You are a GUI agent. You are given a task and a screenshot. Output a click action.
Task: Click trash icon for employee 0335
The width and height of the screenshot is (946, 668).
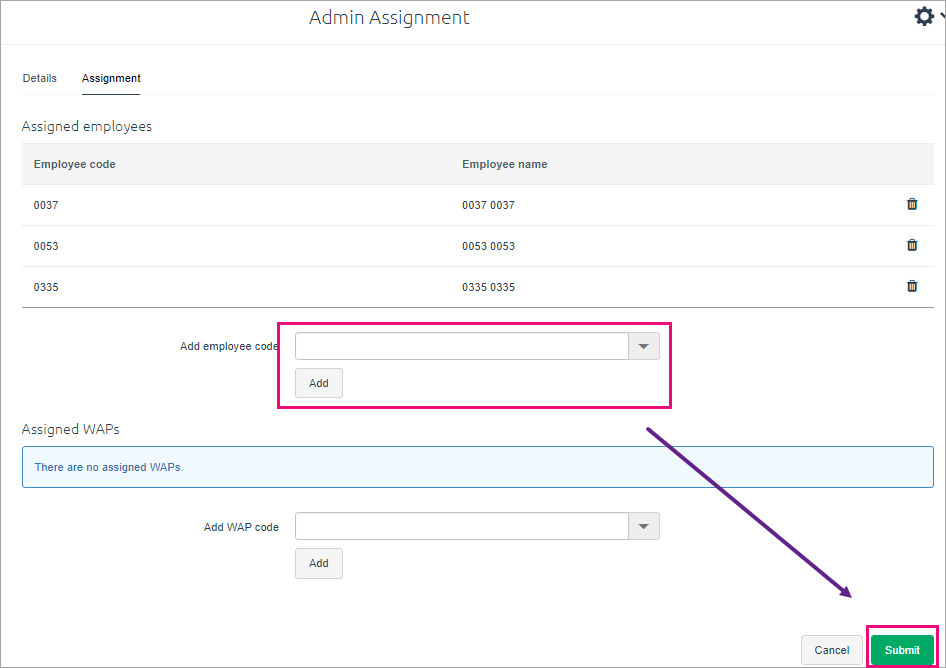(912, 286)
